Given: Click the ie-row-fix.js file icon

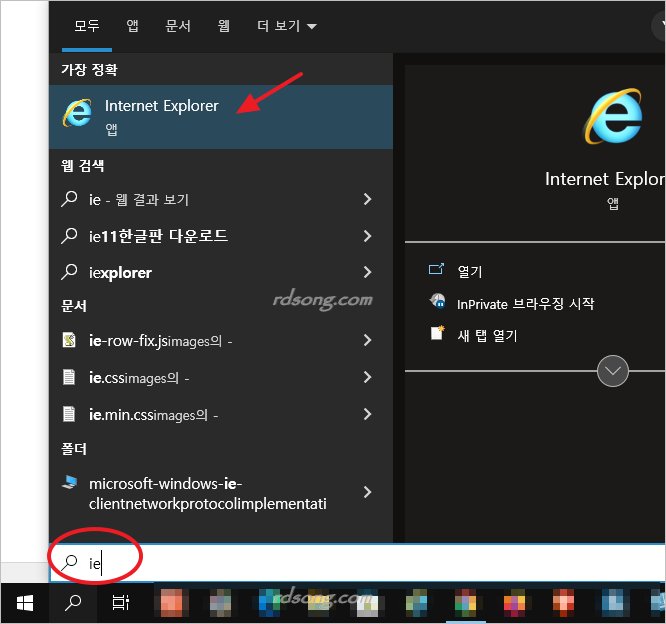Looking at the screenshot, I should click(70, 341).
